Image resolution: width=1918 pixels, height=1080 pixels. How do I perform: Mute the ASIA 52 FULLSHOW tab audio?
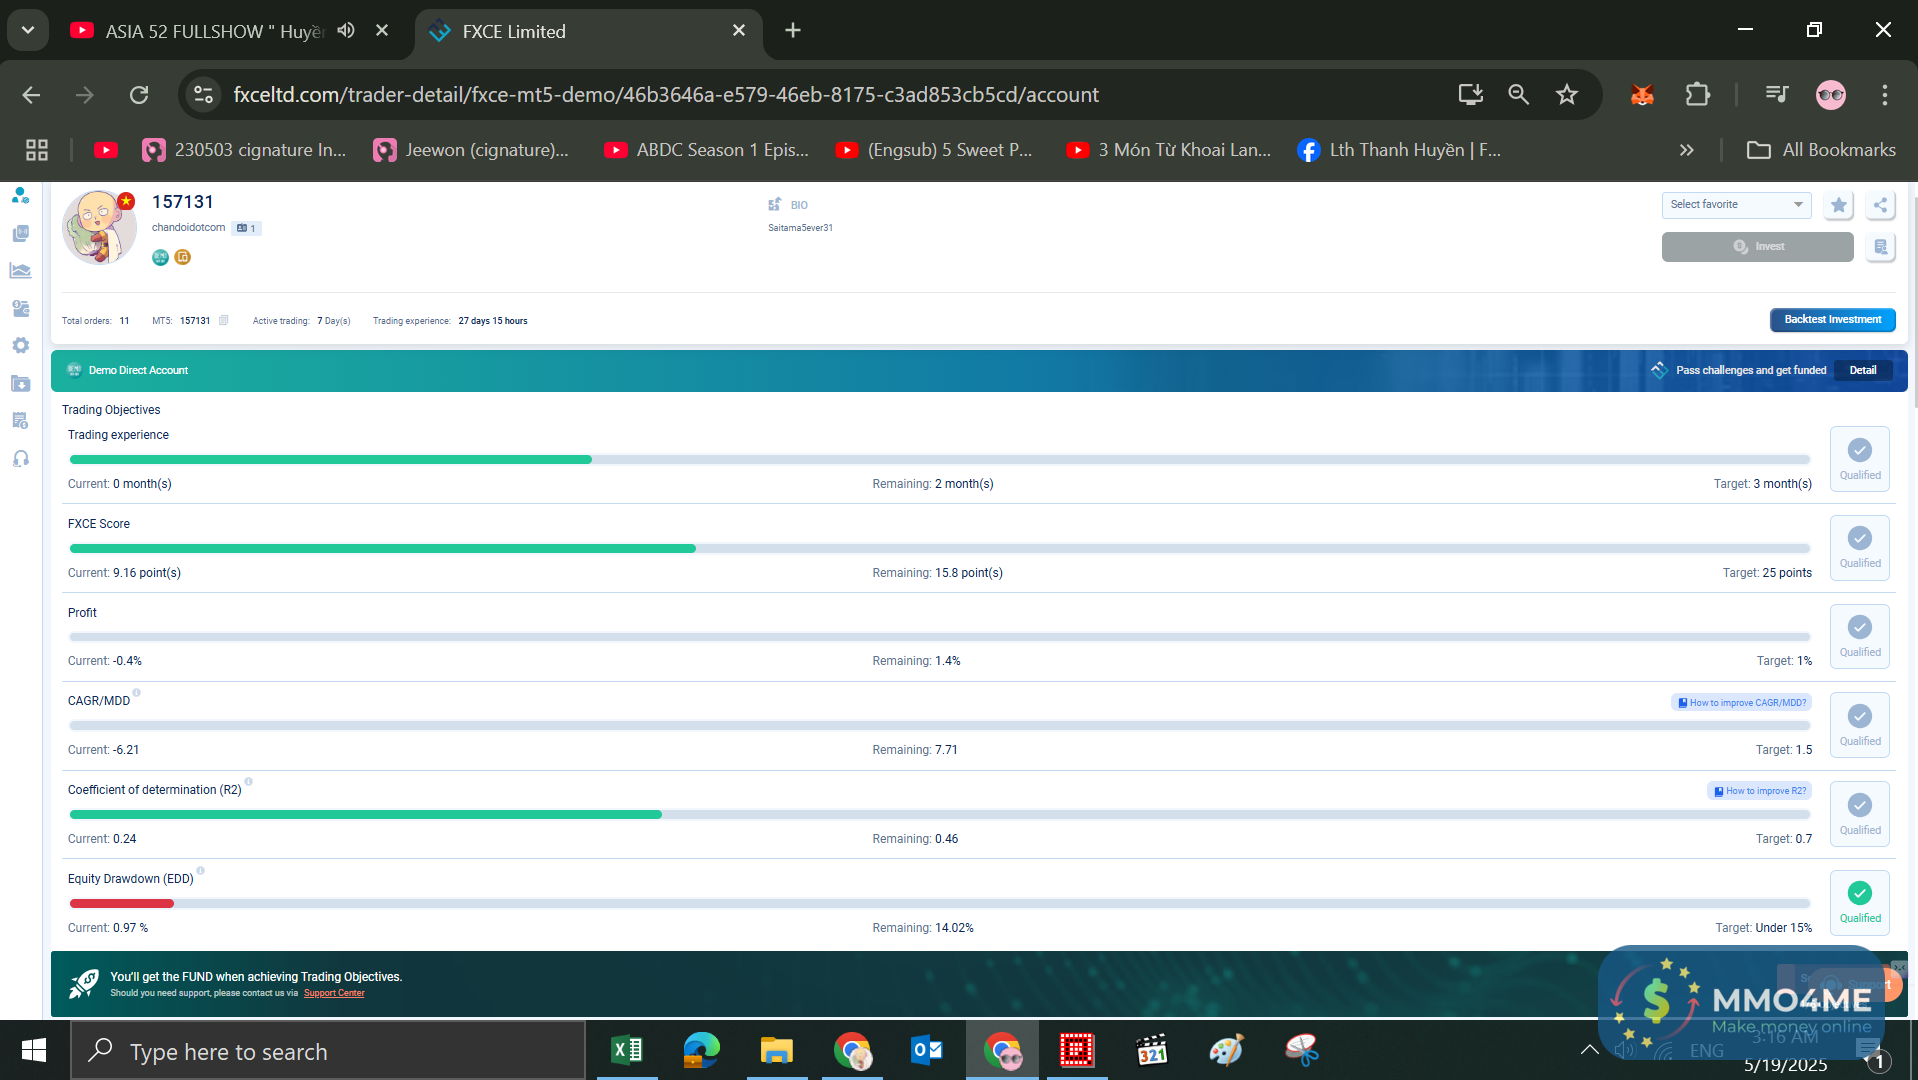[x=346, y=31]
